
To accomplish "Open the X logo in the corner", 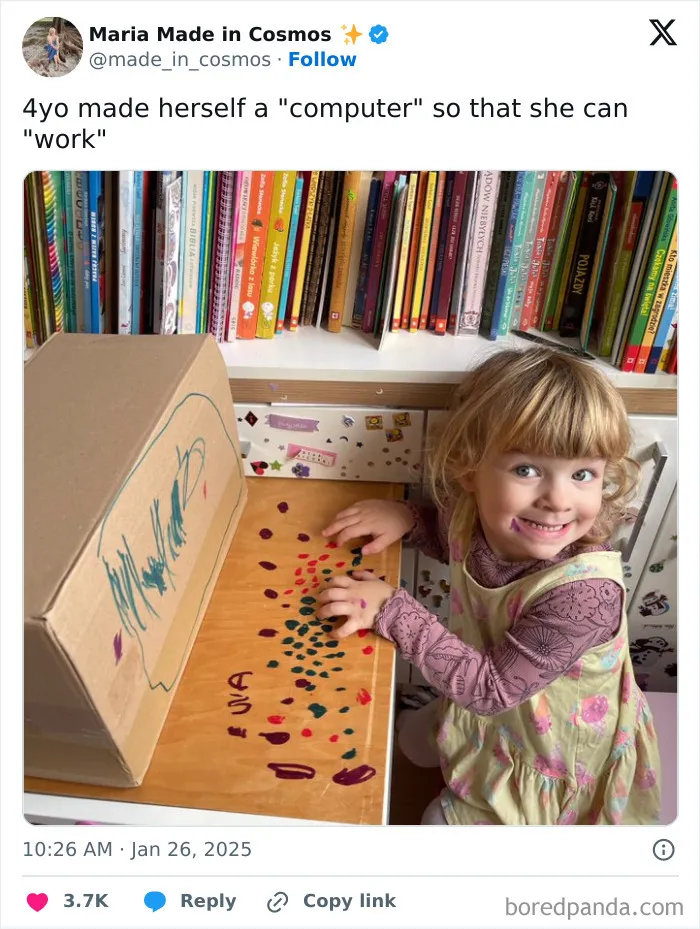I will click(x=663, y=33).
